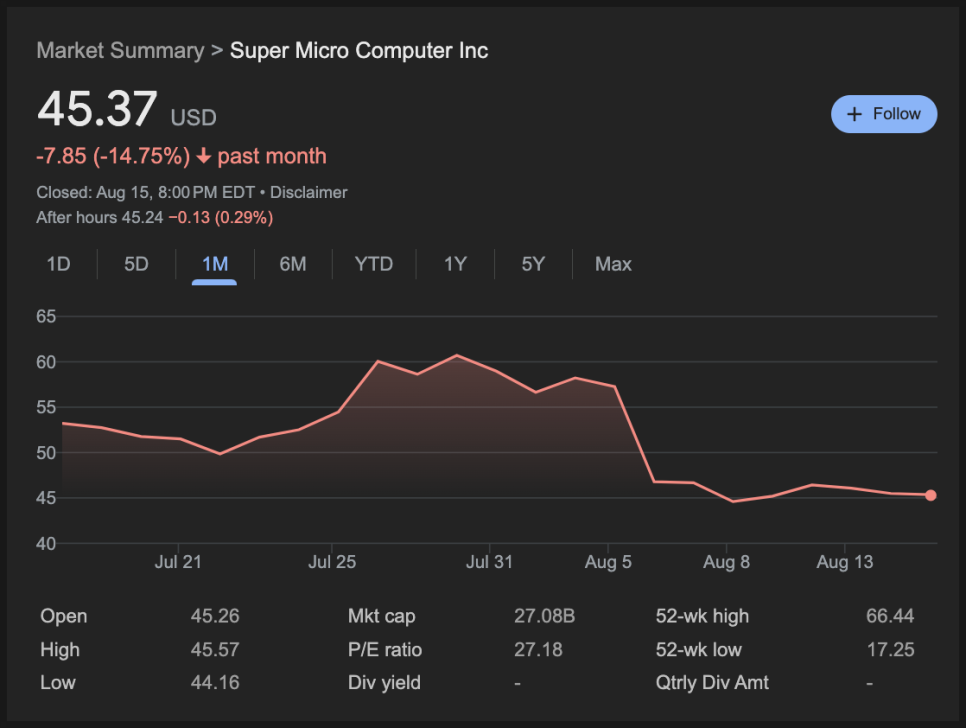This screenshot has width=966, height=728.
Task: Click the Open value 45.26
Action: [x=215, y=616]
